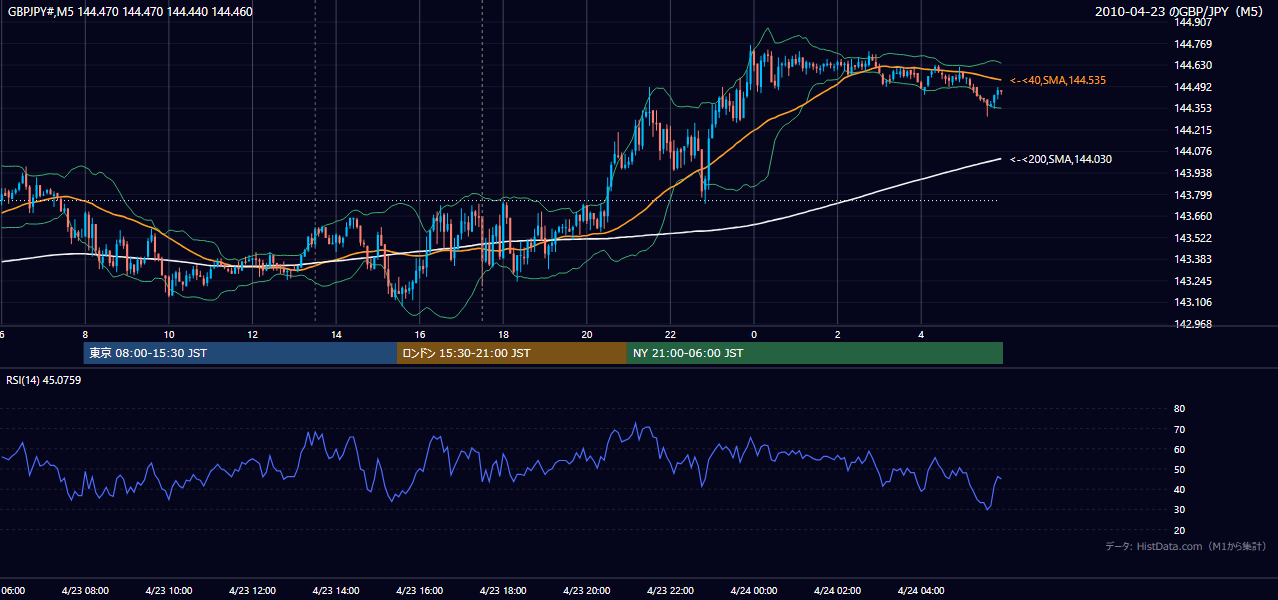Click RSI axis level 80
The height and width of the screenshot is (600, 1278).
click(1179, 409)
